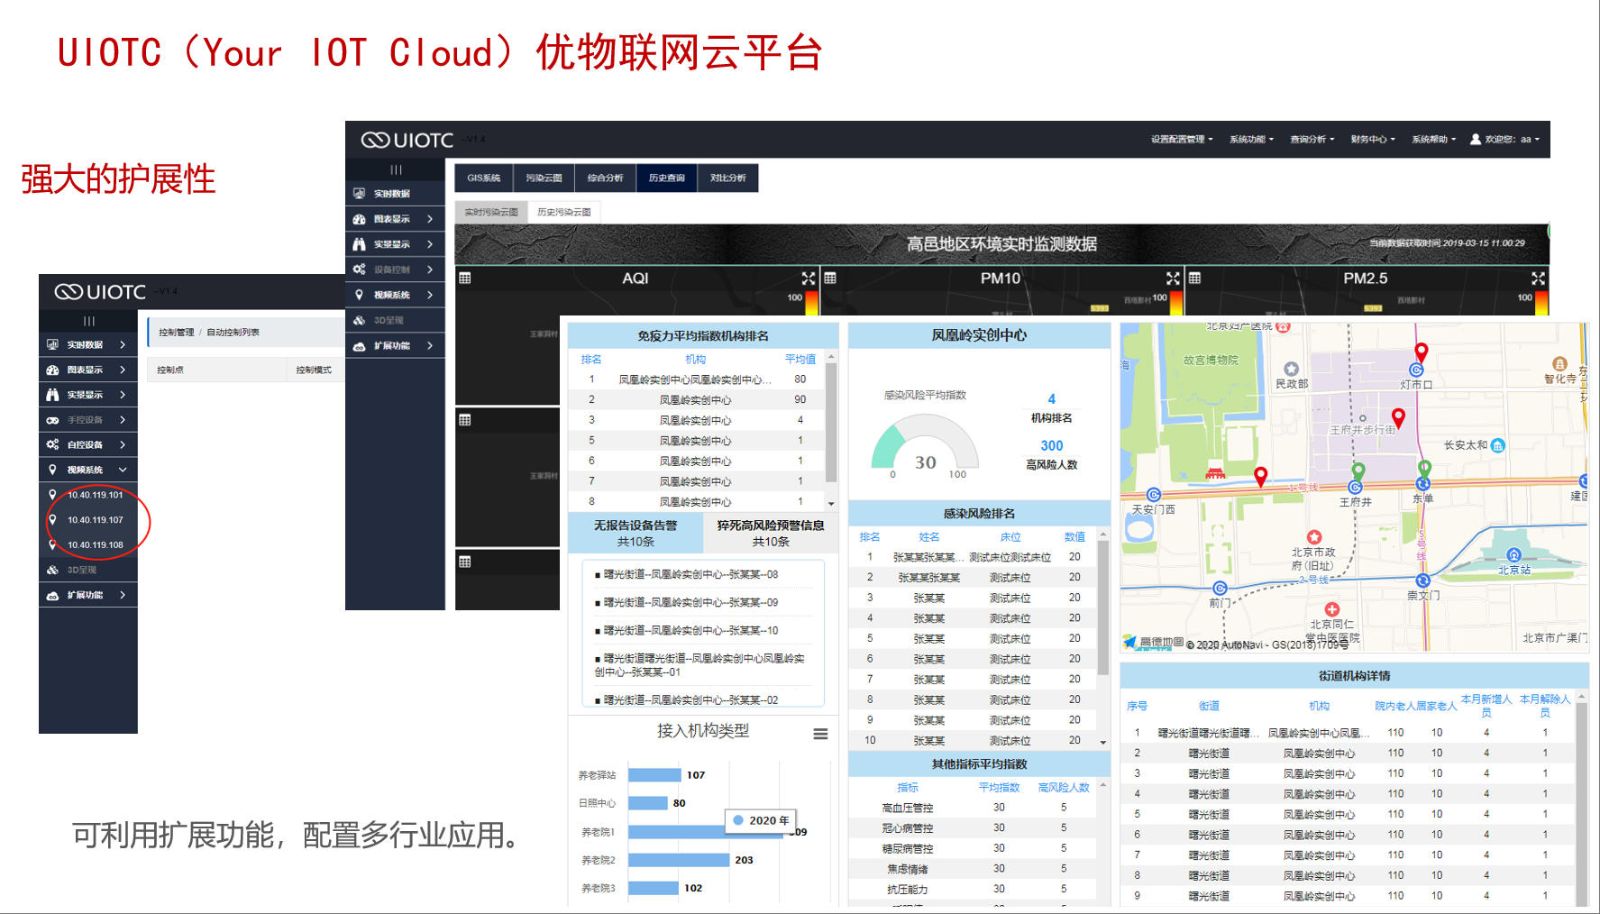Click the AQI panel table grid icon
Image resolution: width=1600 pixels, height=914 pixels.
[465, 278]
